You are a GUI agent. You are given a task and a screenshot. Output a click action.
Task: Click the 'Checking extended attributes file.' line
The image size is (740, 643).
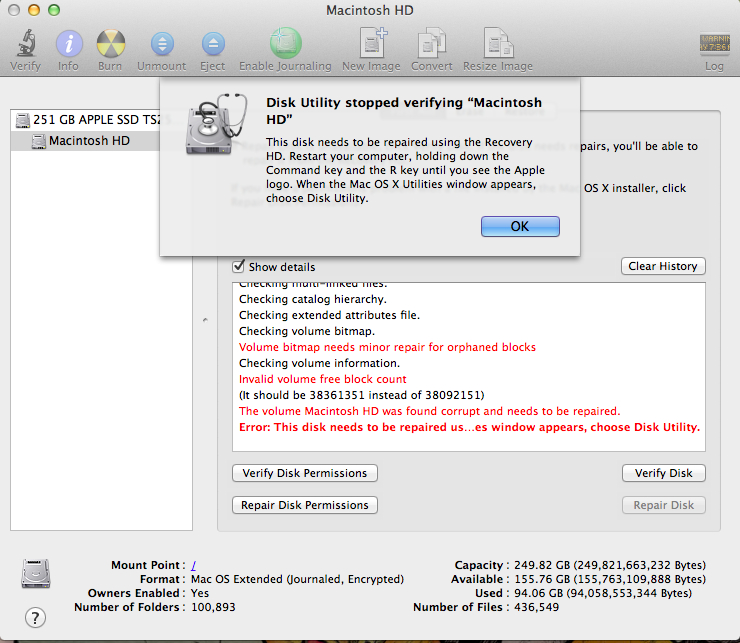329,315
